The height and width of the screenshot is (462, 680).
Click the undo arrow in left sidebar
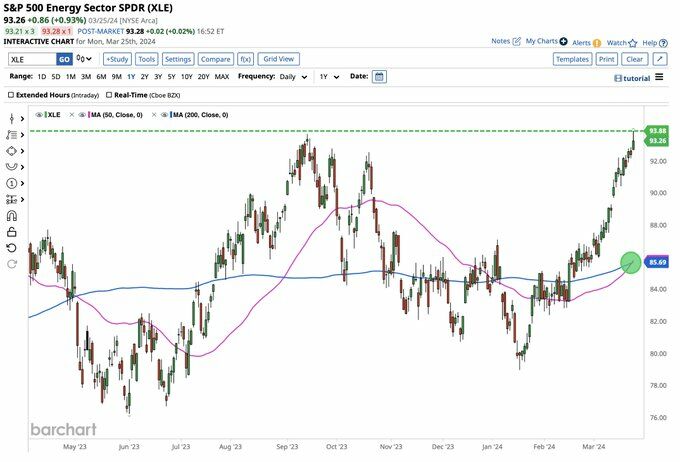[x=12, y=247]
